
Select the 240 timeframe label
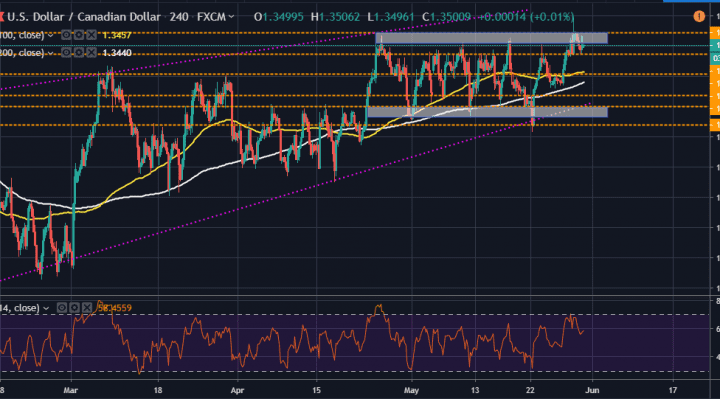179,17
